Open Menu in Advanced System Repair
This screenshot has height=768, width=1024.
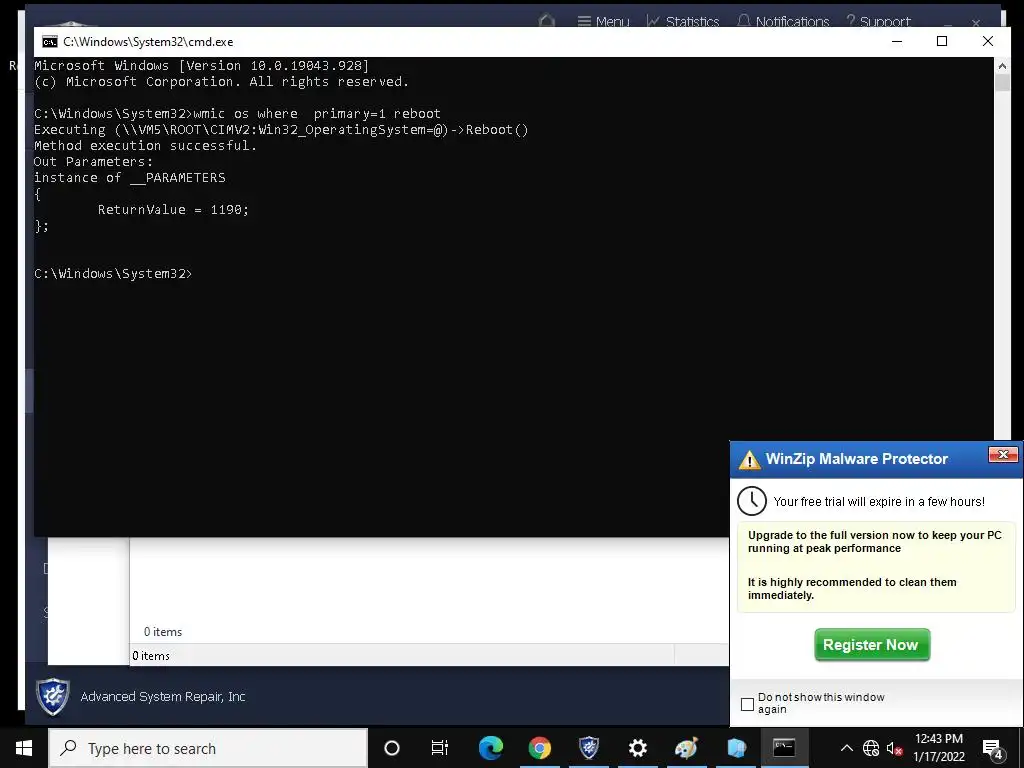pos(603,22)
